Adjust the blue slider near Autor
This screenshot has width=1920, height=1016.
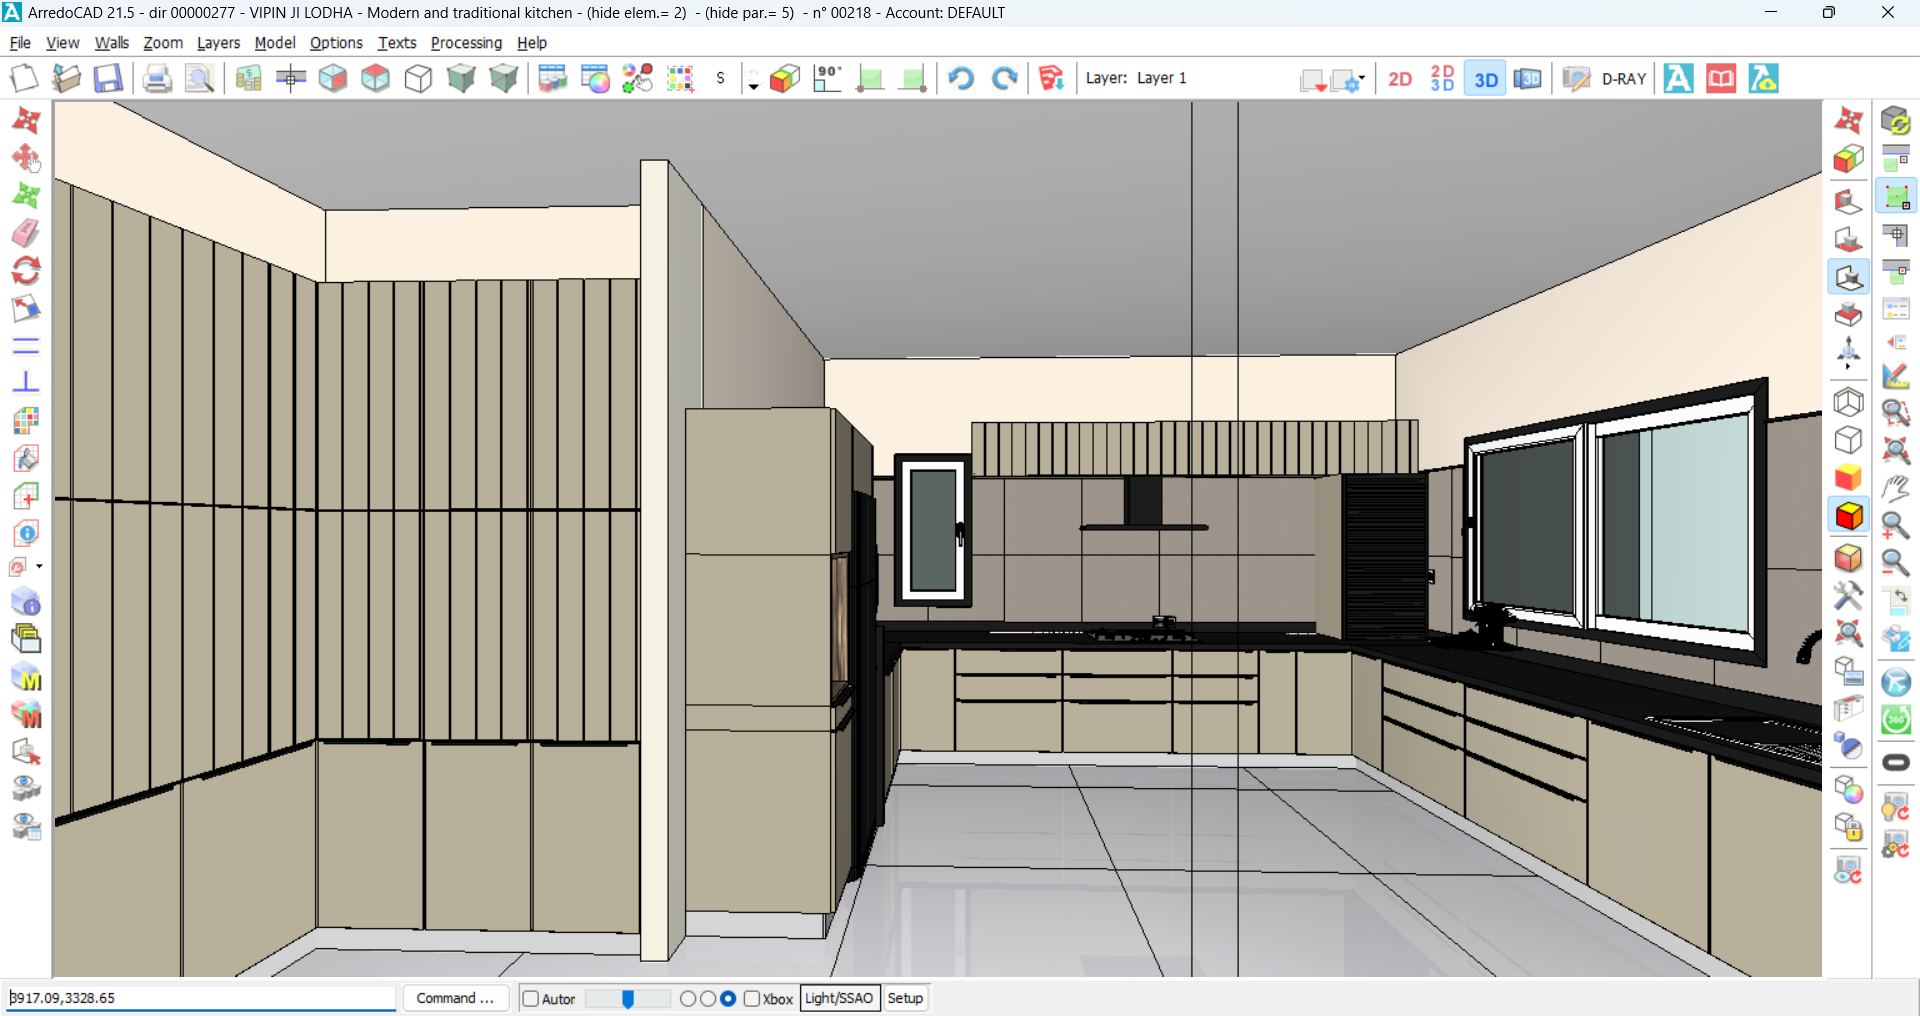(628, 998)
